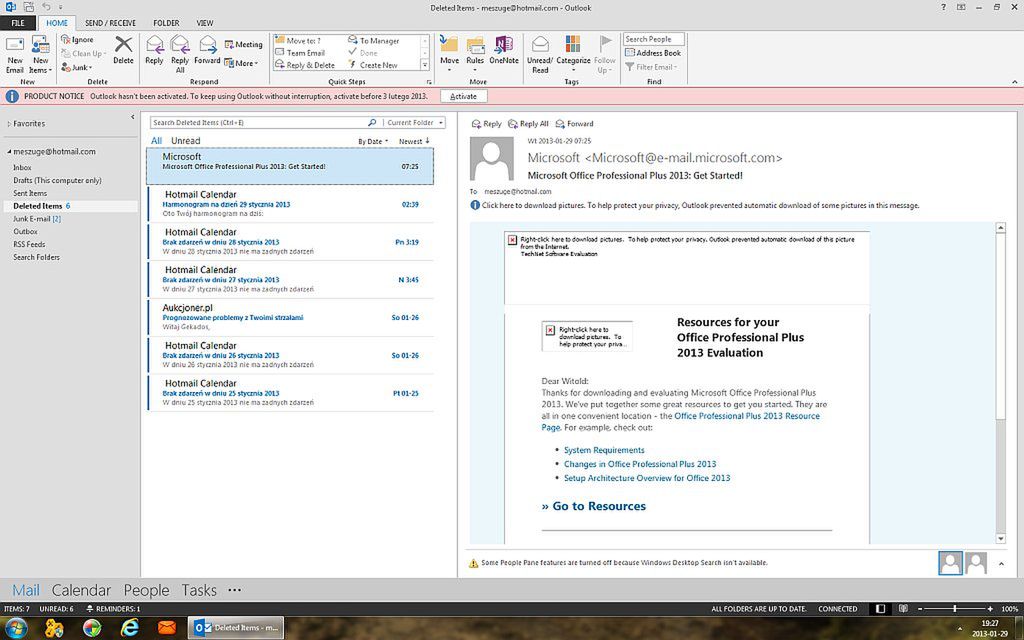The height and width of the screenshot is (640, 1024).
Task: Expand the Quick Steps gallery arrow
Action: [x=424, y=65]
